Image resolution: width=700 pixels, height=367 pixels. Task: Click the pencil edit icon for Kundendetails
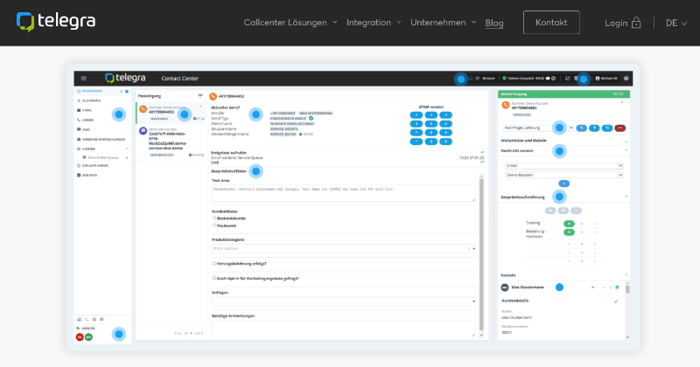(616, 301)
